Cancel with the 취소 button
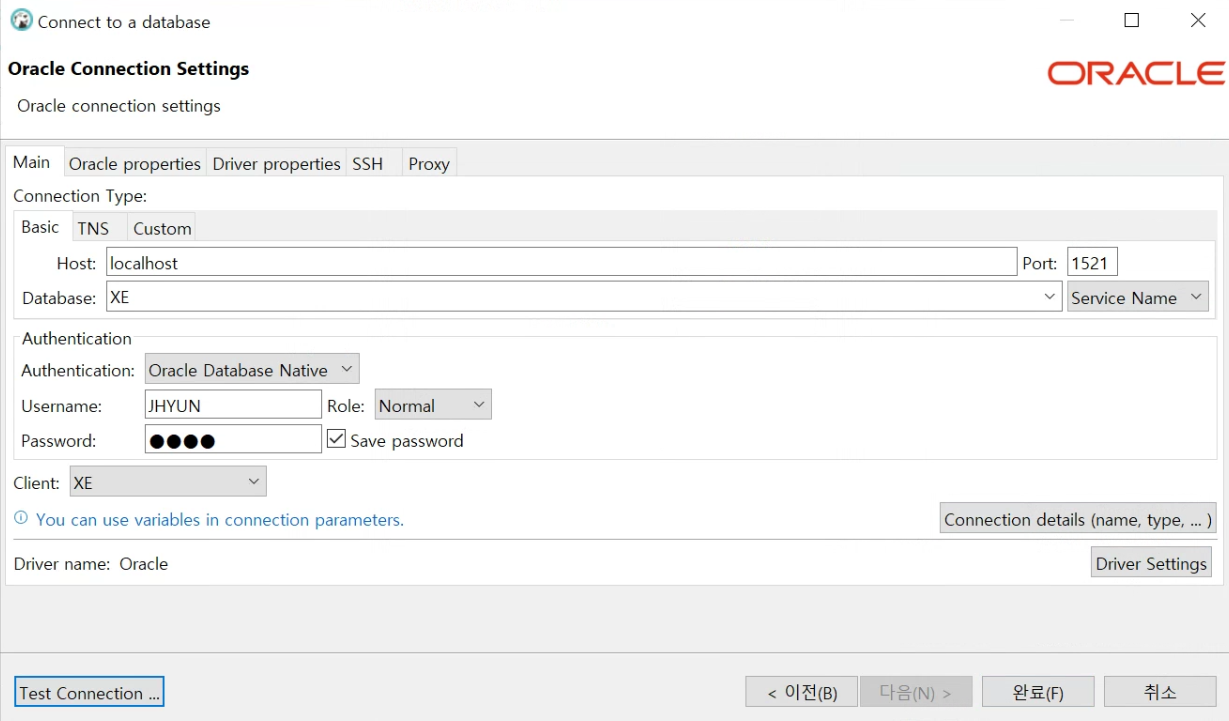The width and height of the screenshot is (1229, 721). 1160,692
